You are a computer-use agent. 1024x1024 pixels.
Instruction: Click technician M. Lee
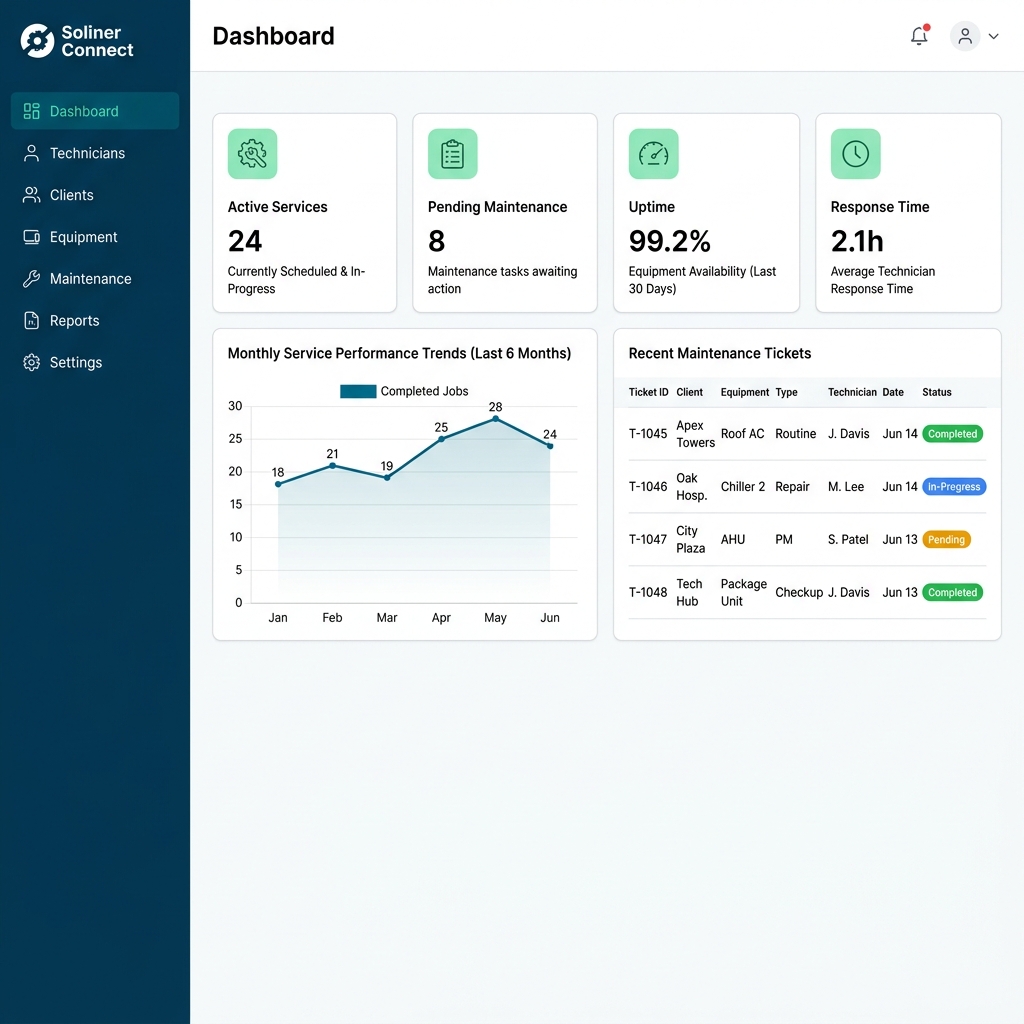pos(846,487)
